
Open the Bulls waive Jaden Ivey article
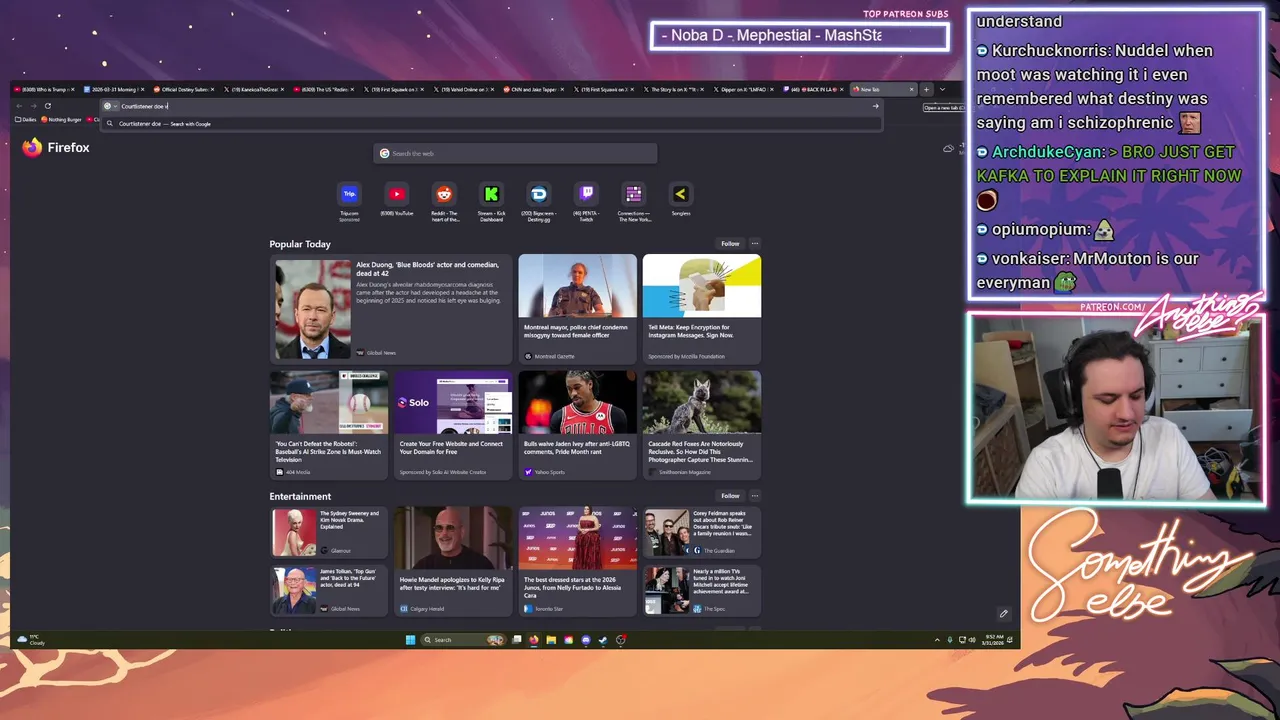(x=577, y=425)
